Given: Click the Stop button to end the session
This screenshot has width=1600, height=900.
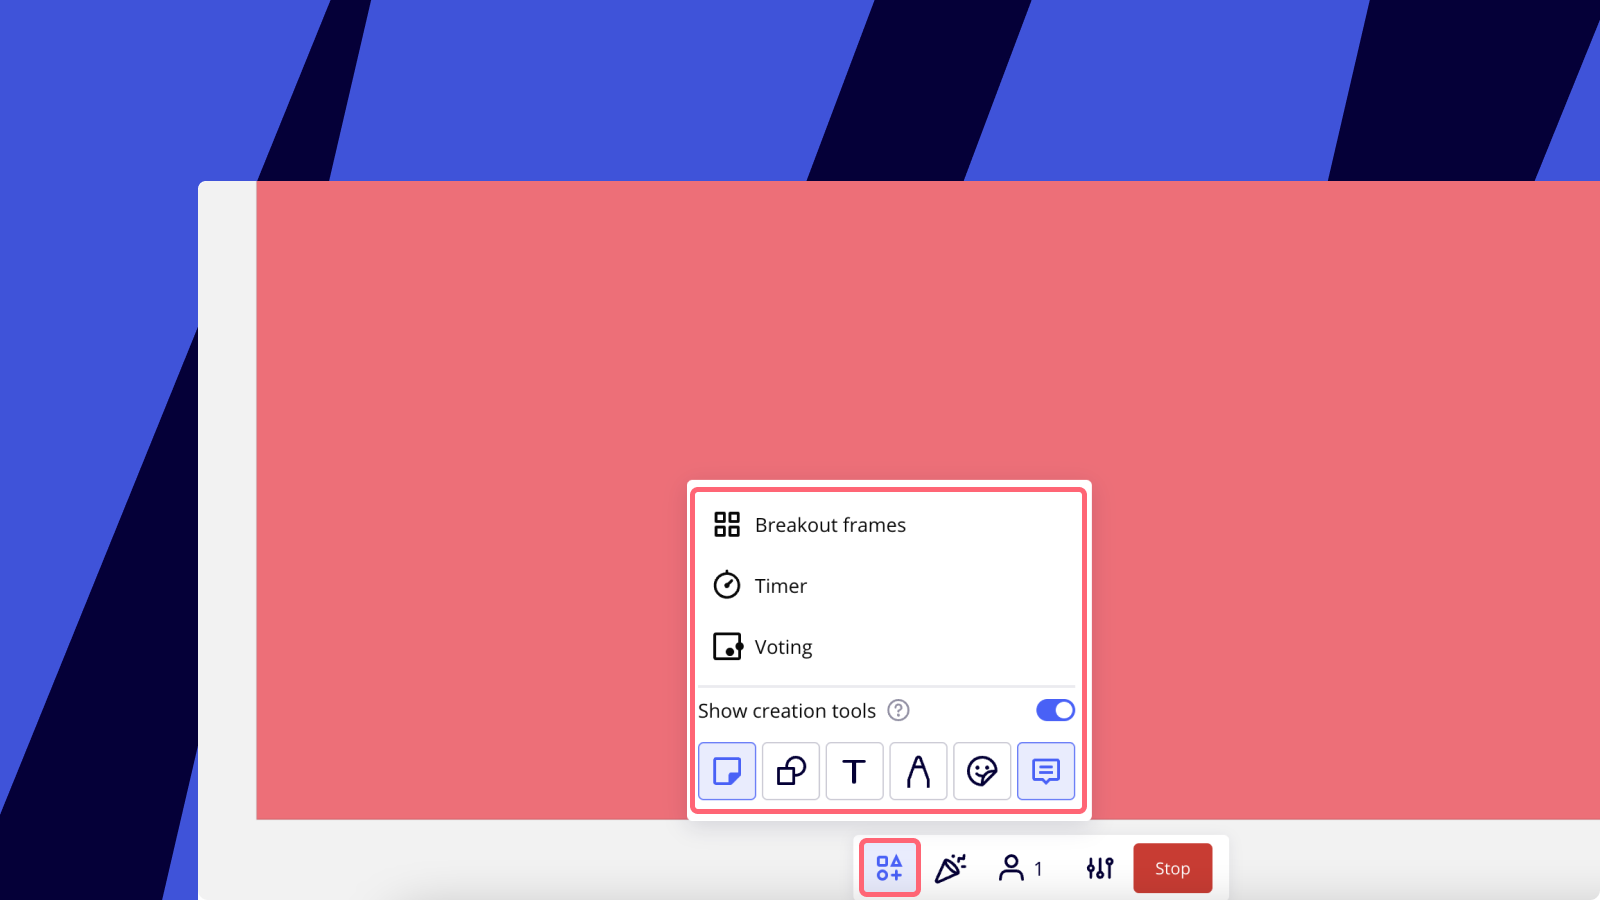Looking at the screenshot, I should (x=1172, y=868).
